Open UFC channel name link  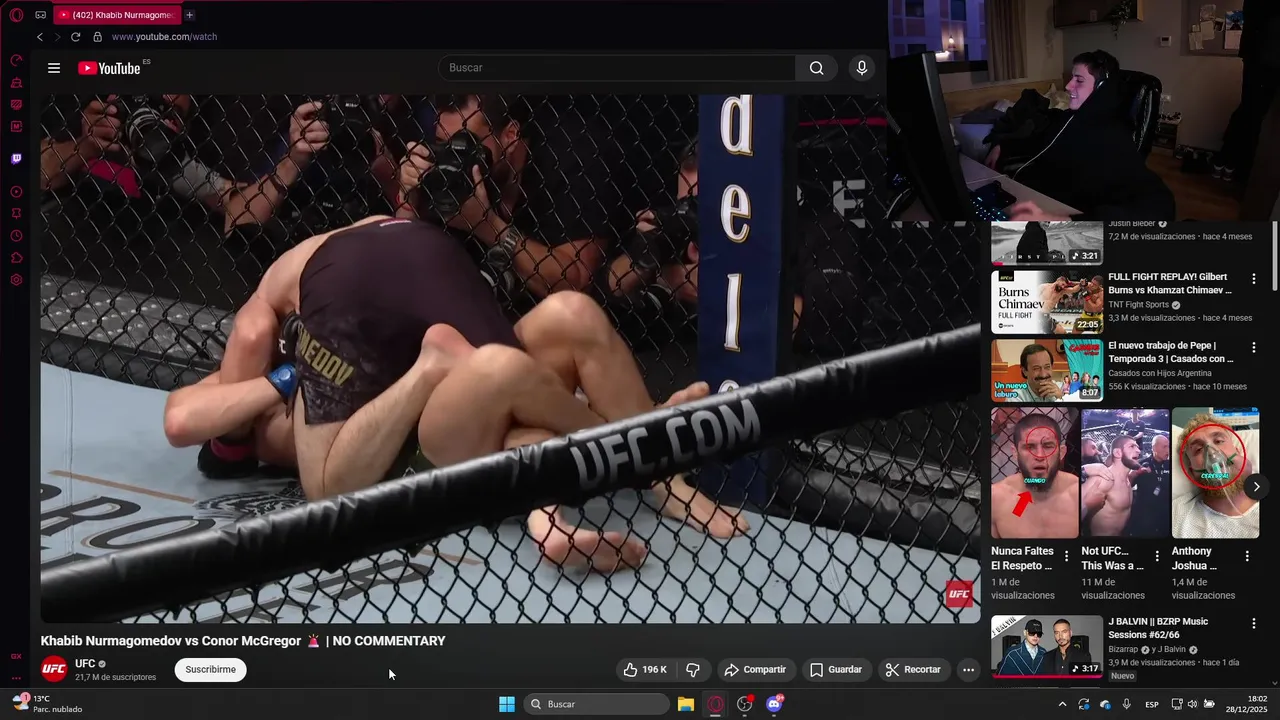click(85, 664)
